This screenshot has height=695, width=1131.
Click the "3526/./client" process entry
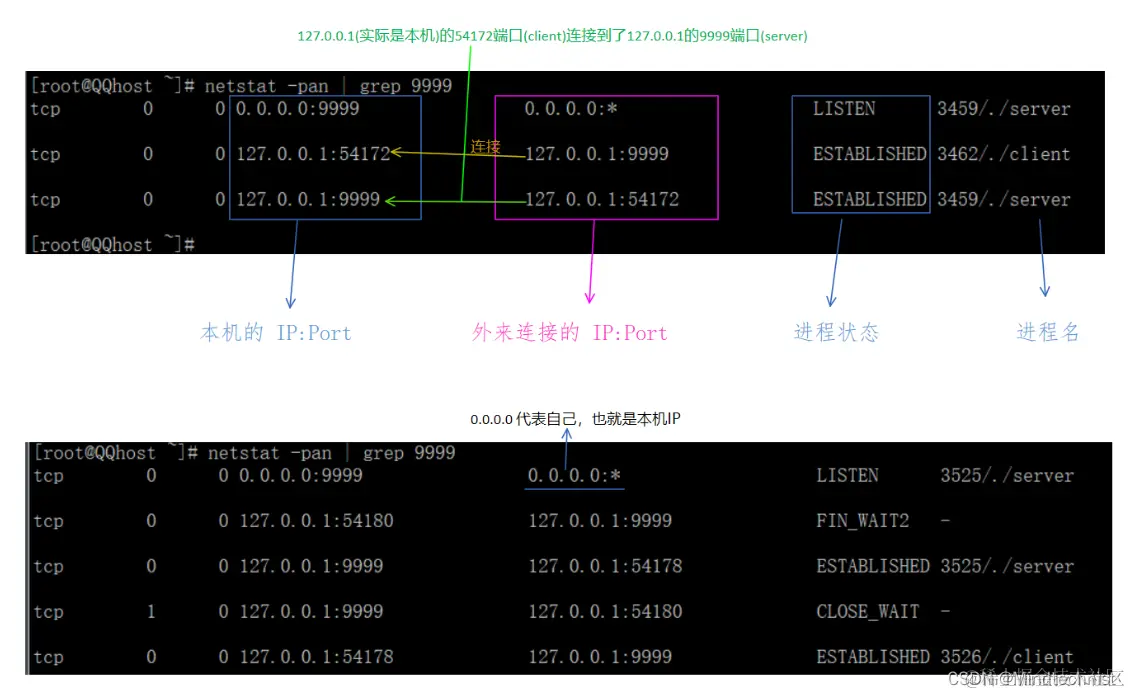click(x=1007, y=657)
